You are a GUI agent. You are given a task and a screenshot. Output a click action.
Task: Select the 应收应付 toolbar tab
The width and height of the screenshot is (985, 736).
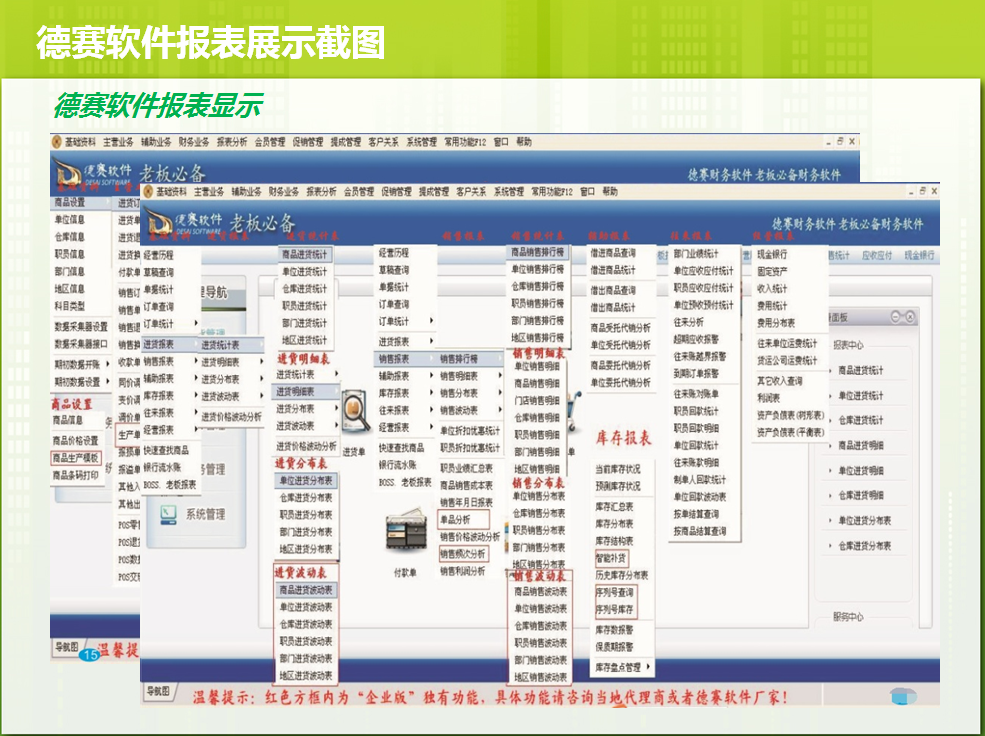pyautogui.click(x=876, y=255)
